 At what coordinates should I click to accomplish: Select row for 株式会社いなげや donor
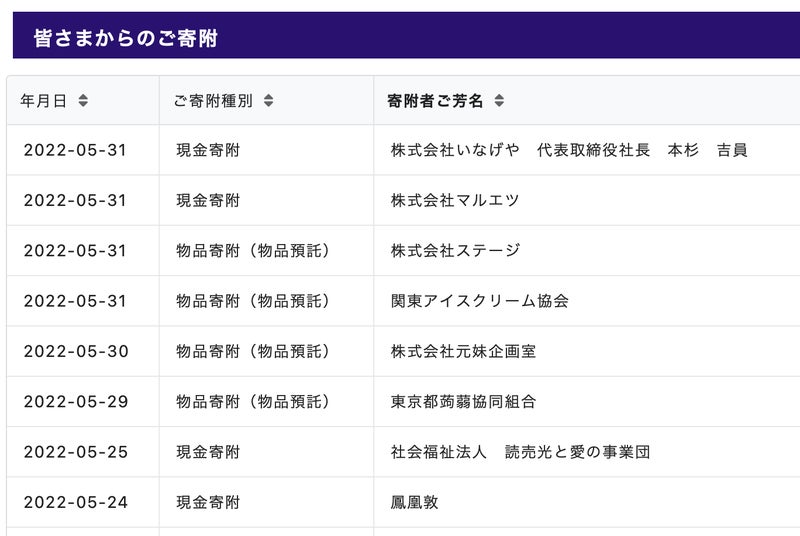(403, 150)
